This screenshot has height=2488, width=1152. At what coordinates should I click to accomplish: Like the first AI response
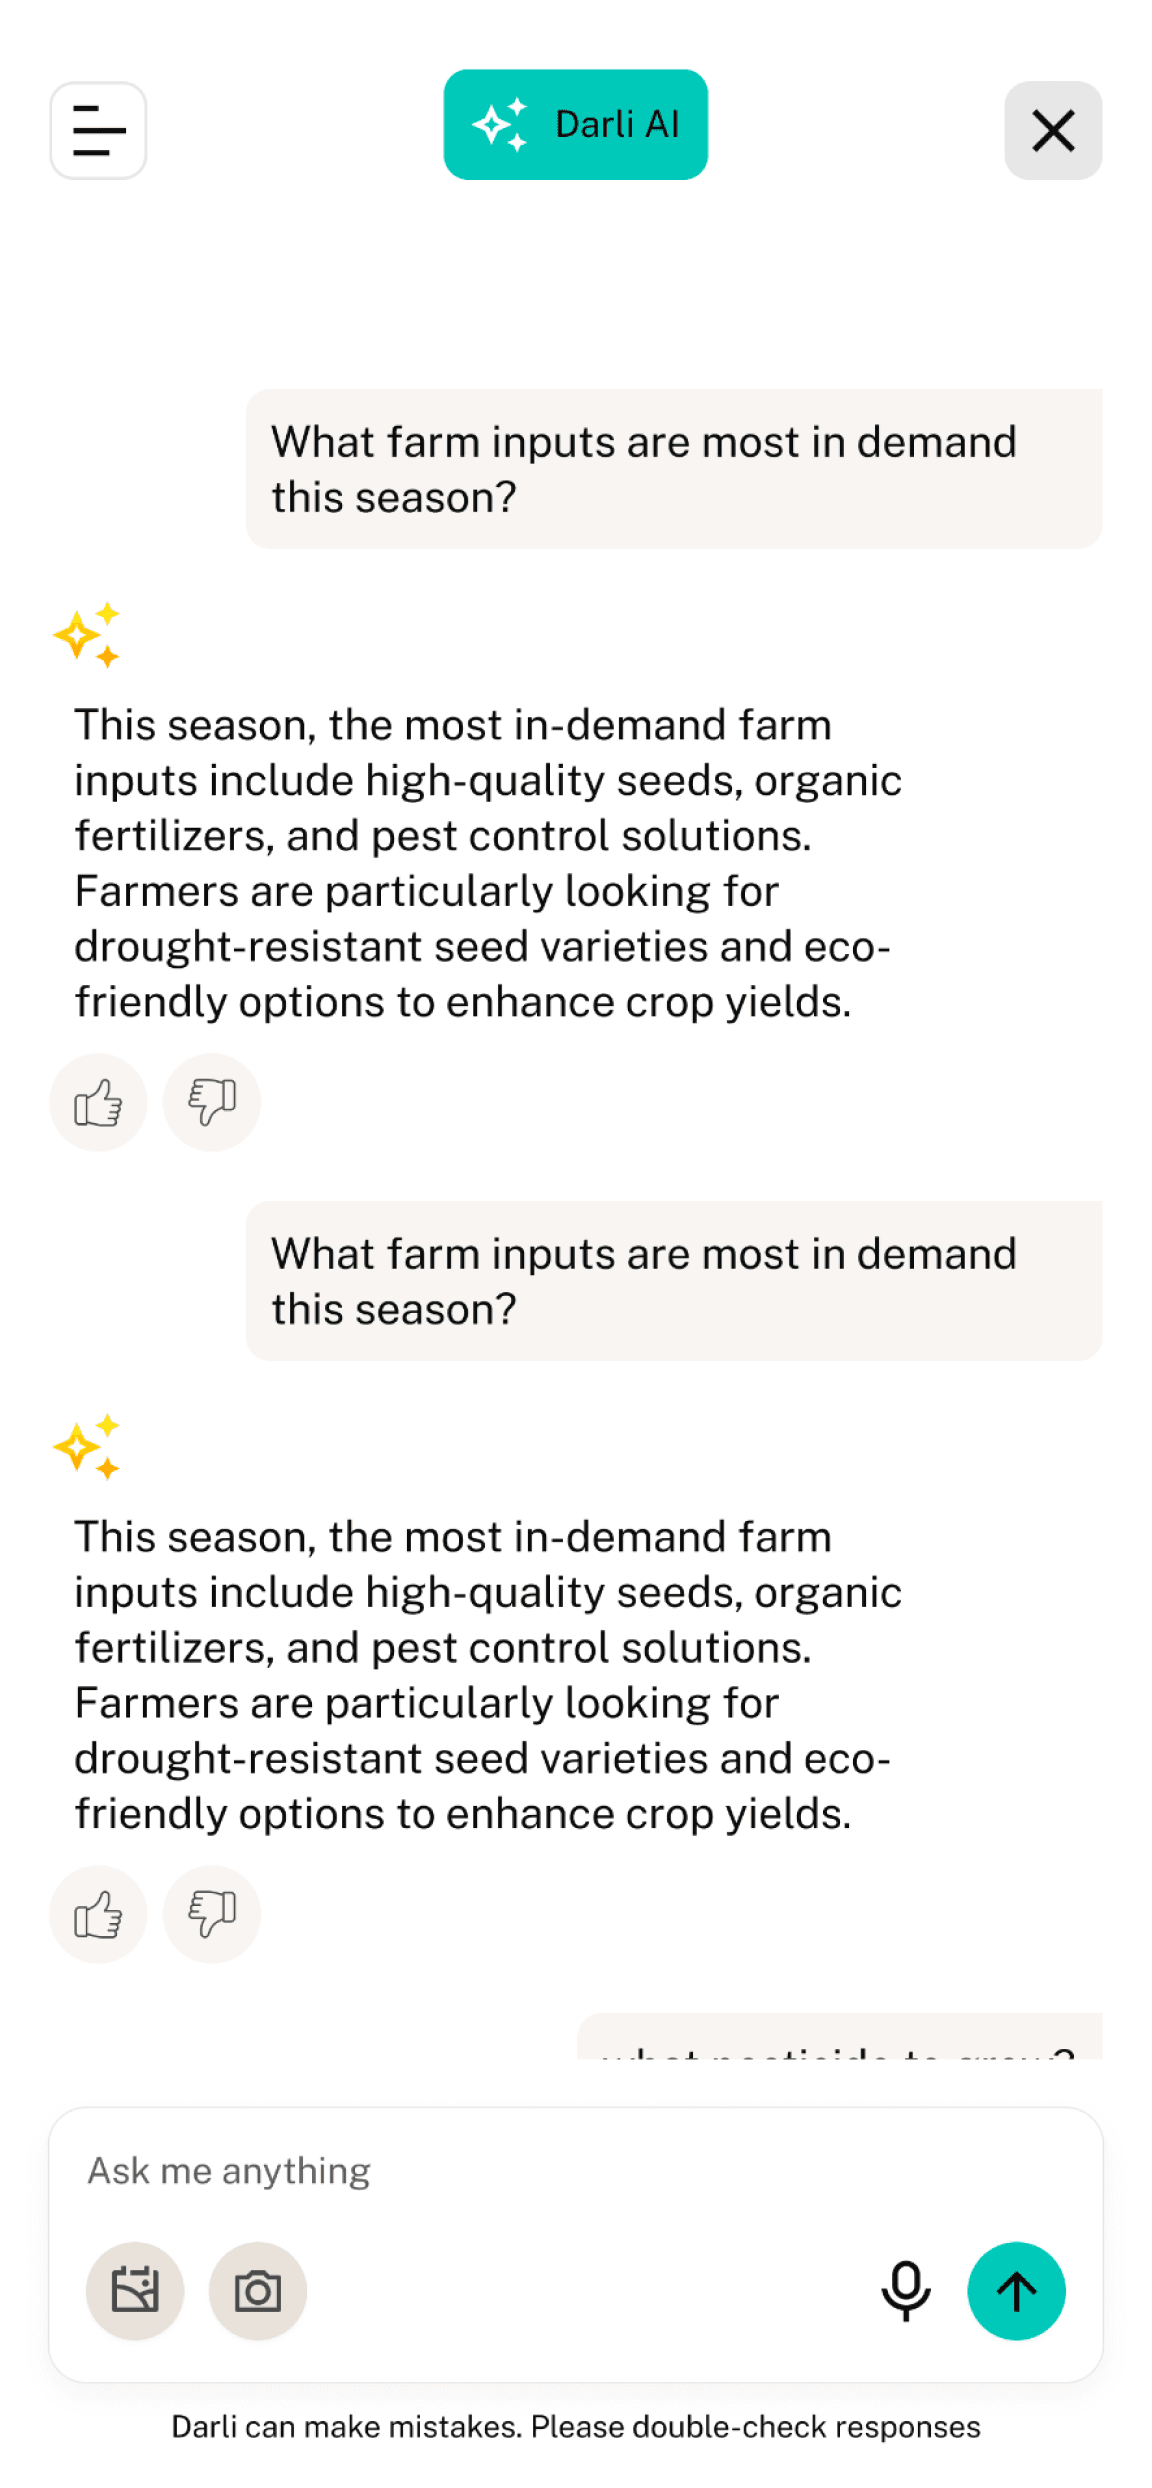pyautogui.click(x=98, y=1102)
